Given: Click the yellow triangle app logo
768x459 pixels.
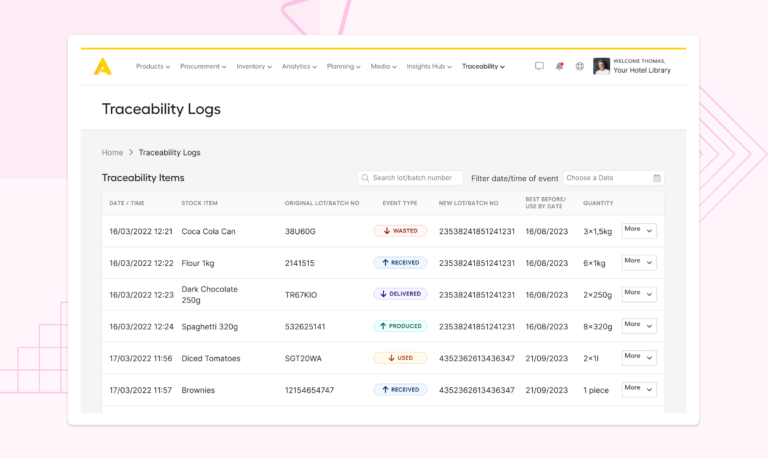Looking at the screenshot, I should (103, 66).
